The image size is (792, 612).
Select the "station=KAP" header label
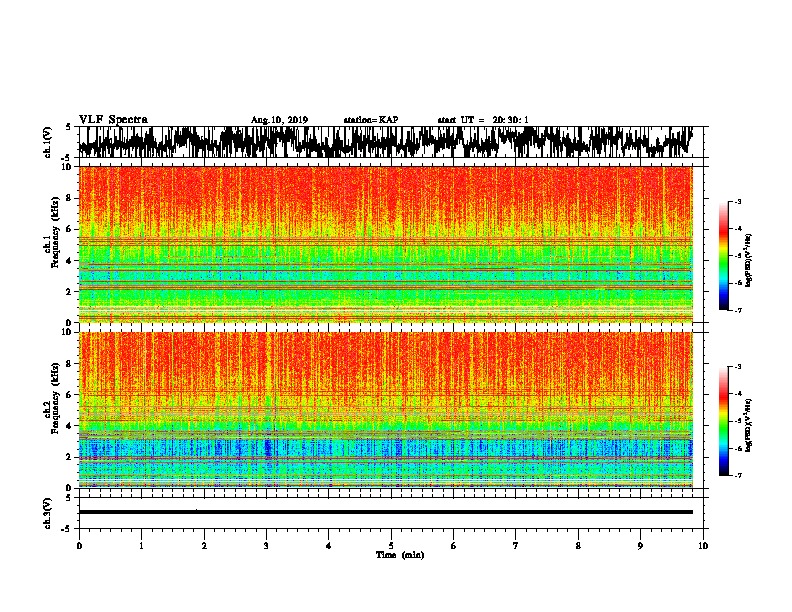[x=371, y=120]
